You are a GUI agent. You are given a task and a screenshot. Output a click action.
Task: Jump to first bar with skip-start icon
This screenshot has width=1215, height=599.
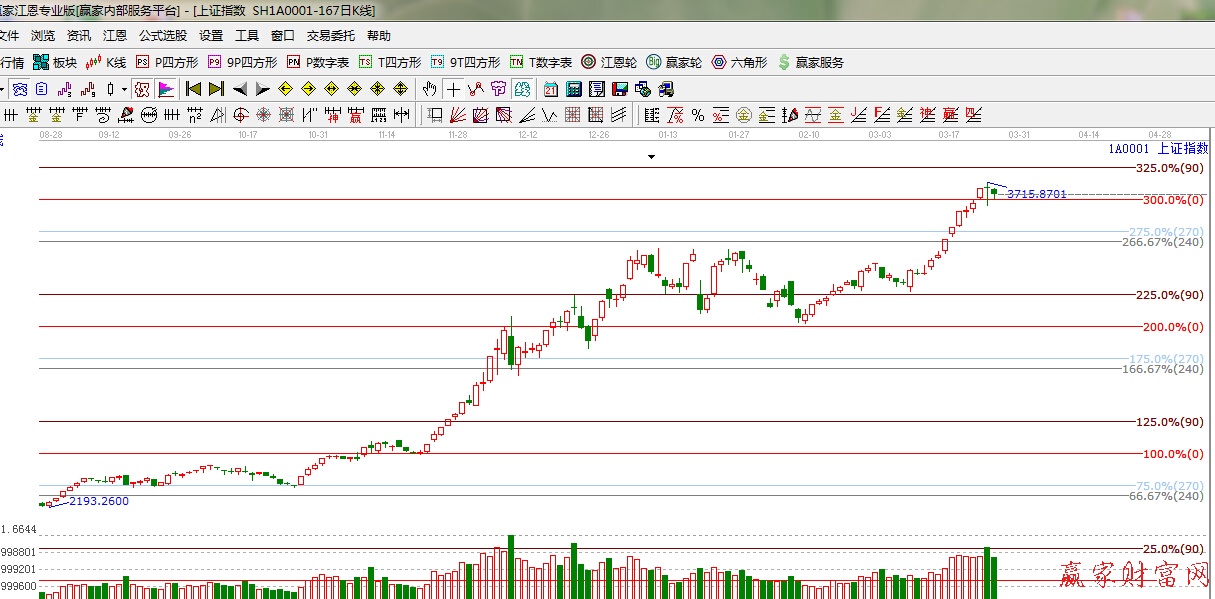click(x=194, y=89)
